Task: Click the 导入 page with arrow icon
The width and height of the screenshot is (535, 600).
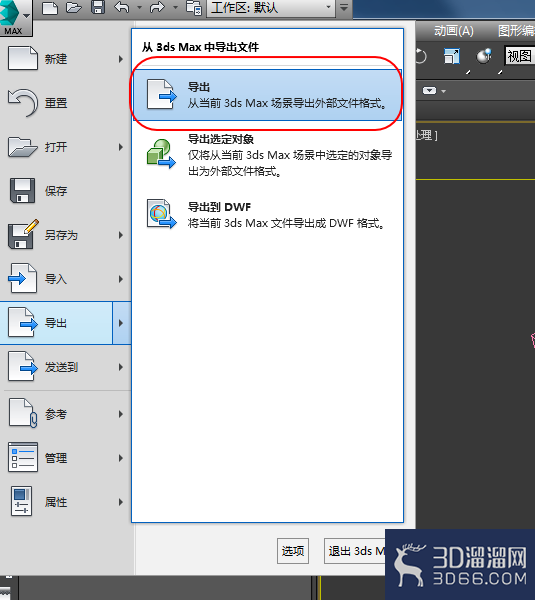Action: pos(23,278)
